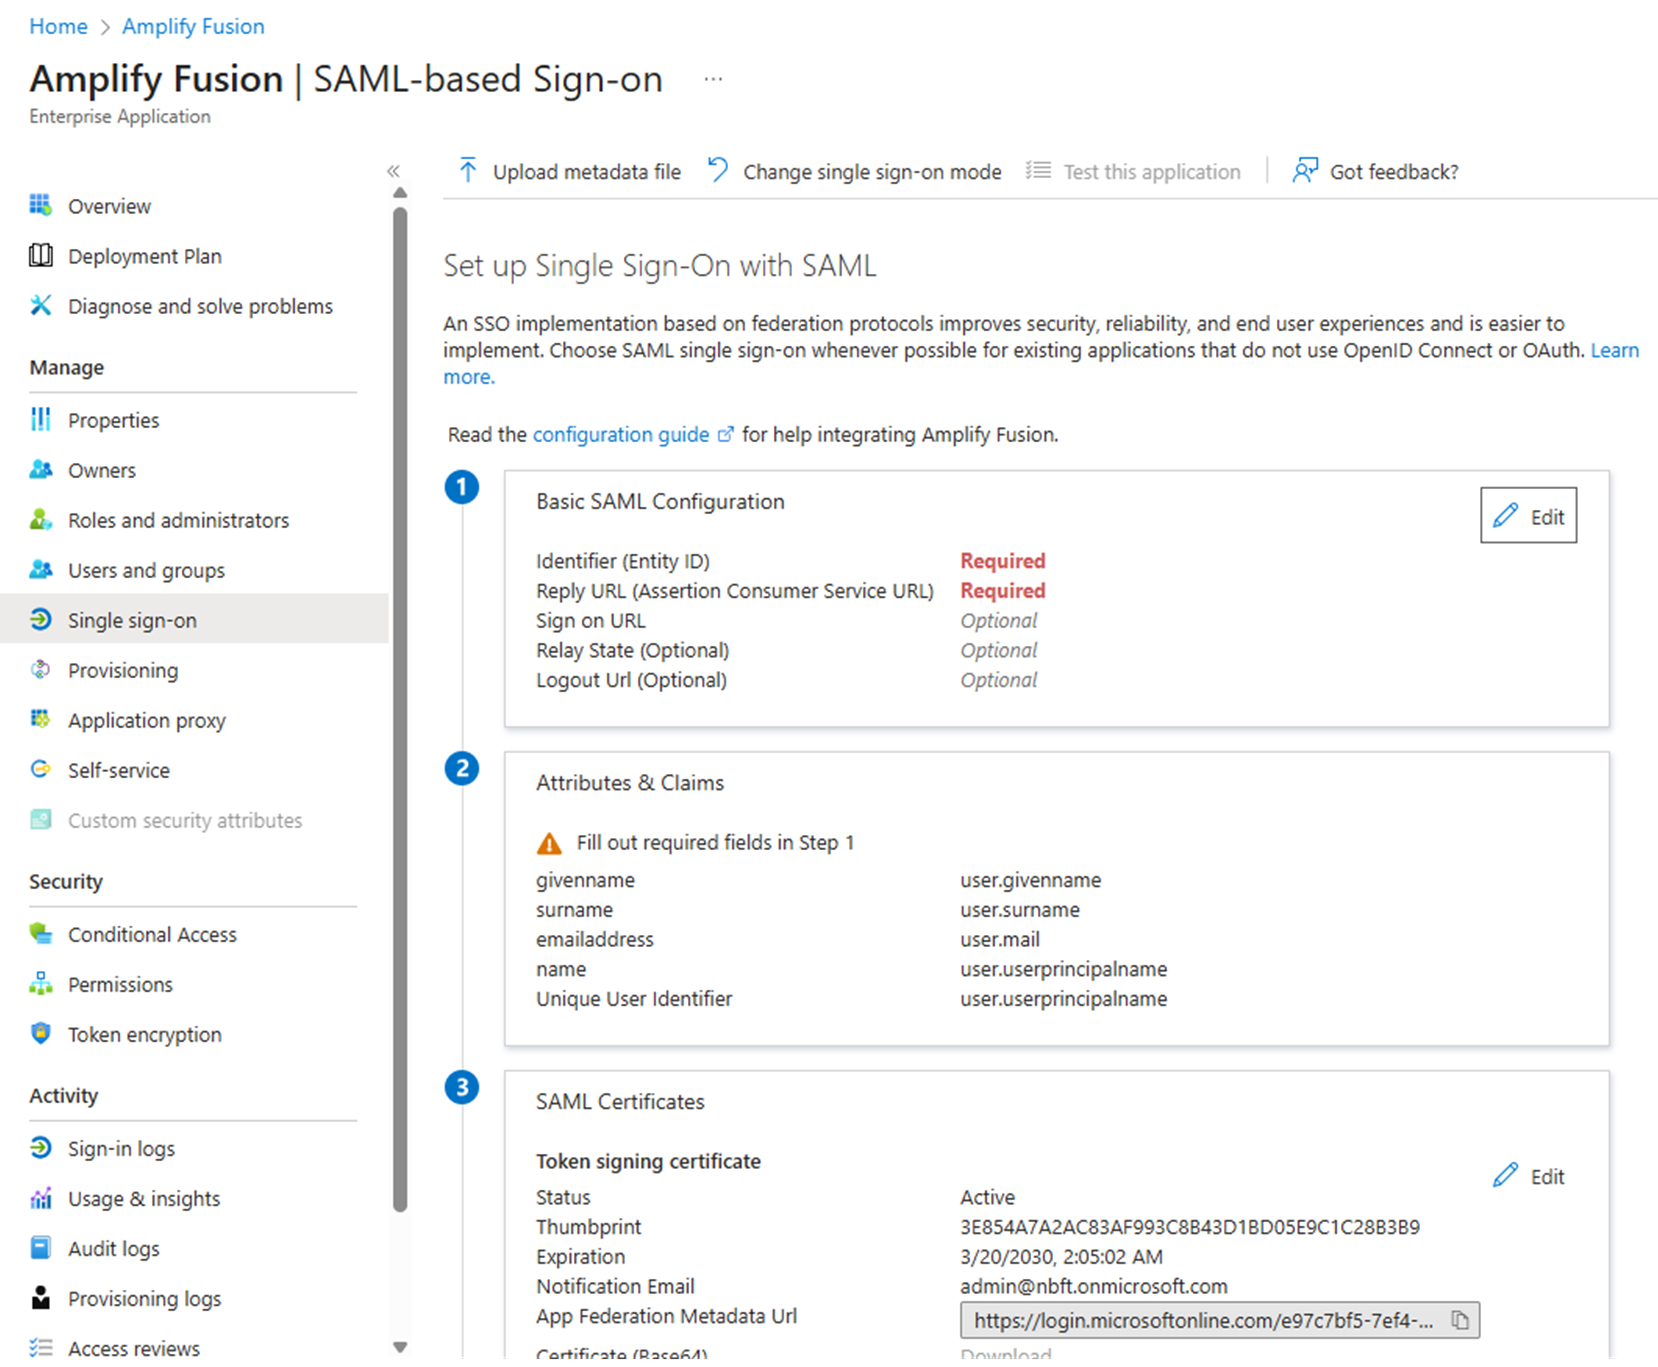Collapse the left navigation menu
Viewport: 1658px width, 1367px height.
point(393,171)
